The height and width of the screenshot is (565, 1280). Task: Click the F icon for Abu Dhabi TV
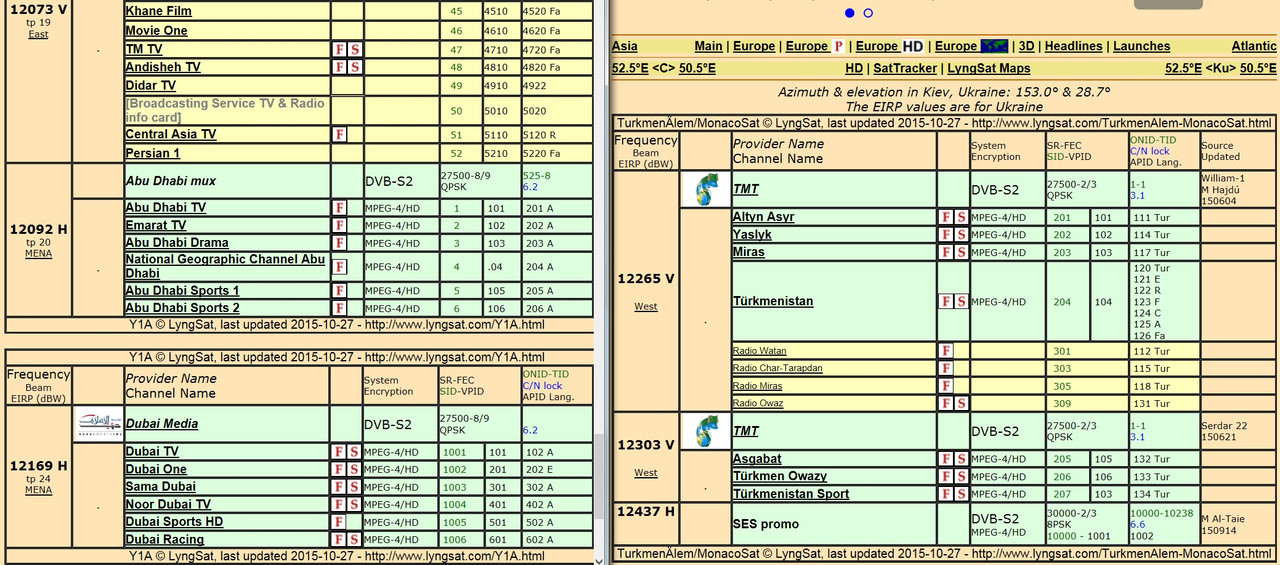tap(340, 208)
